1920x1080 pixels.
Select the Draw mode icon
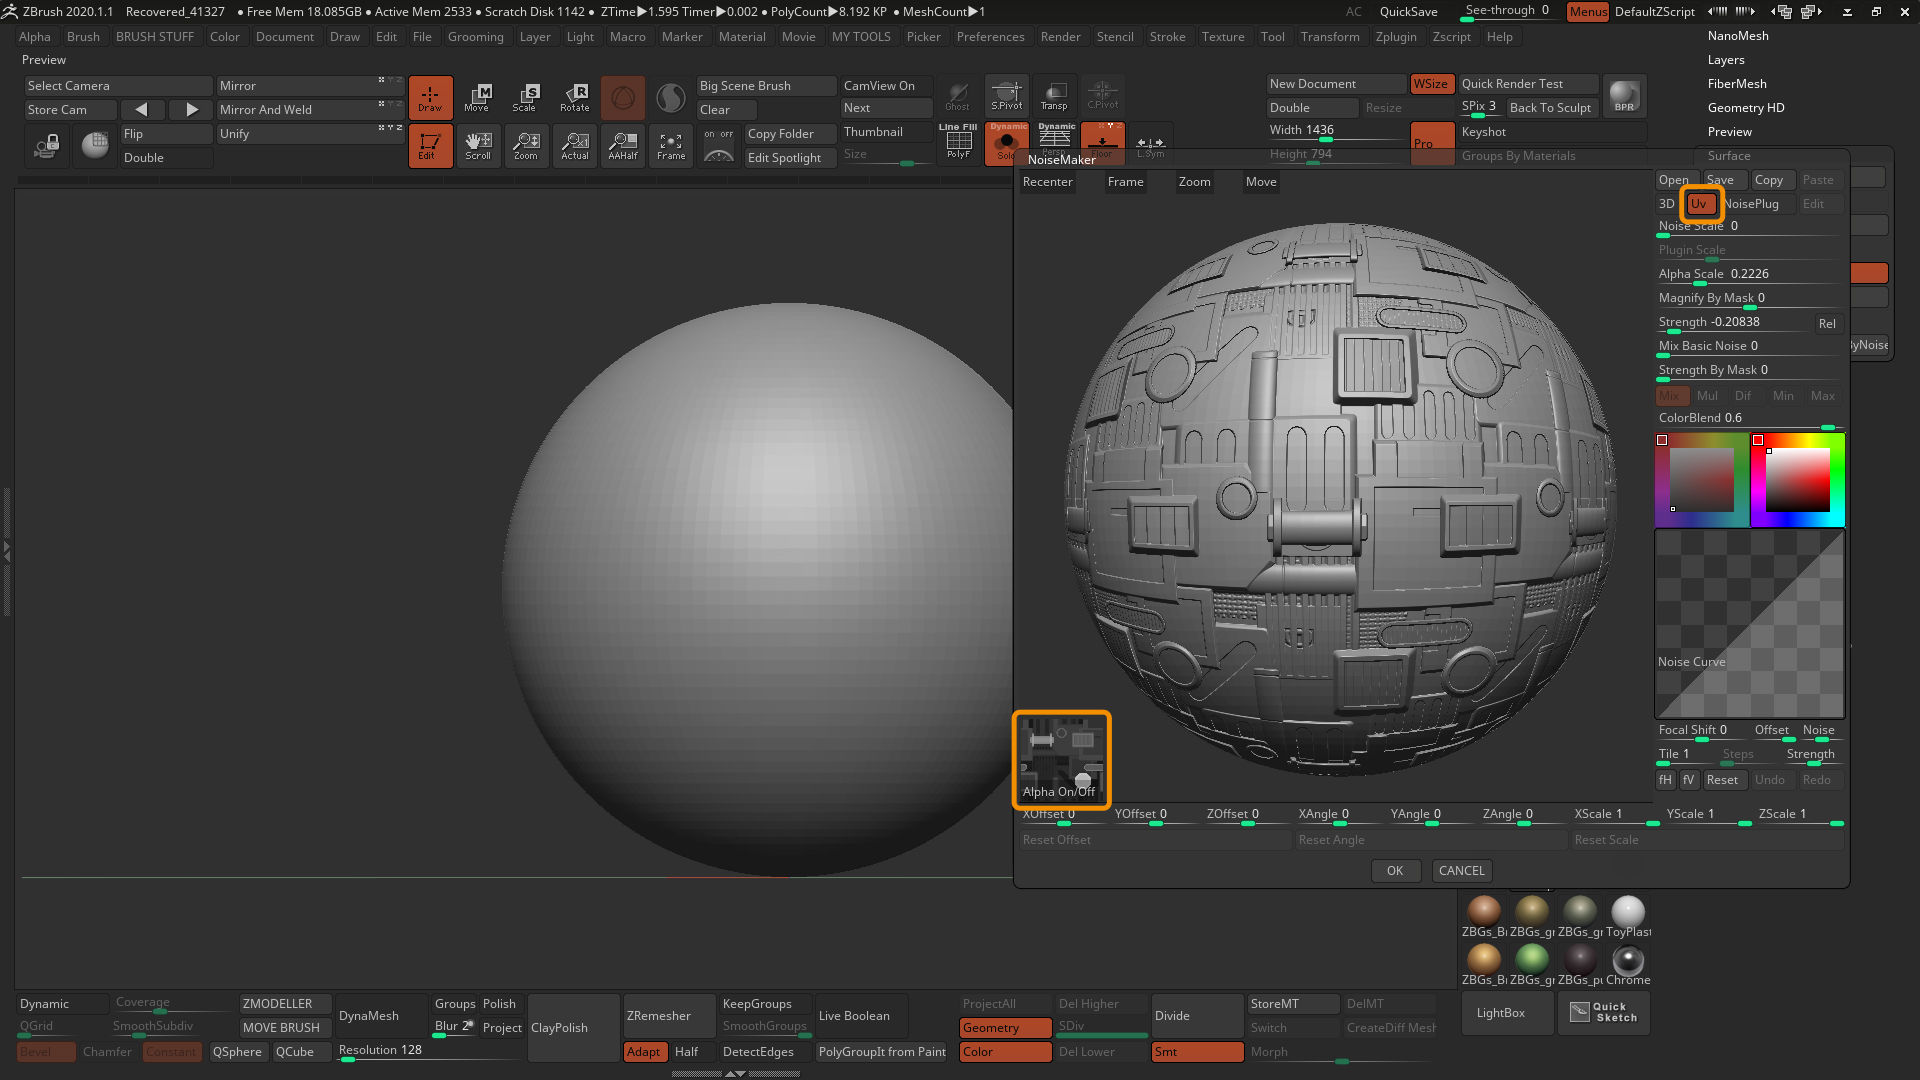430,97
